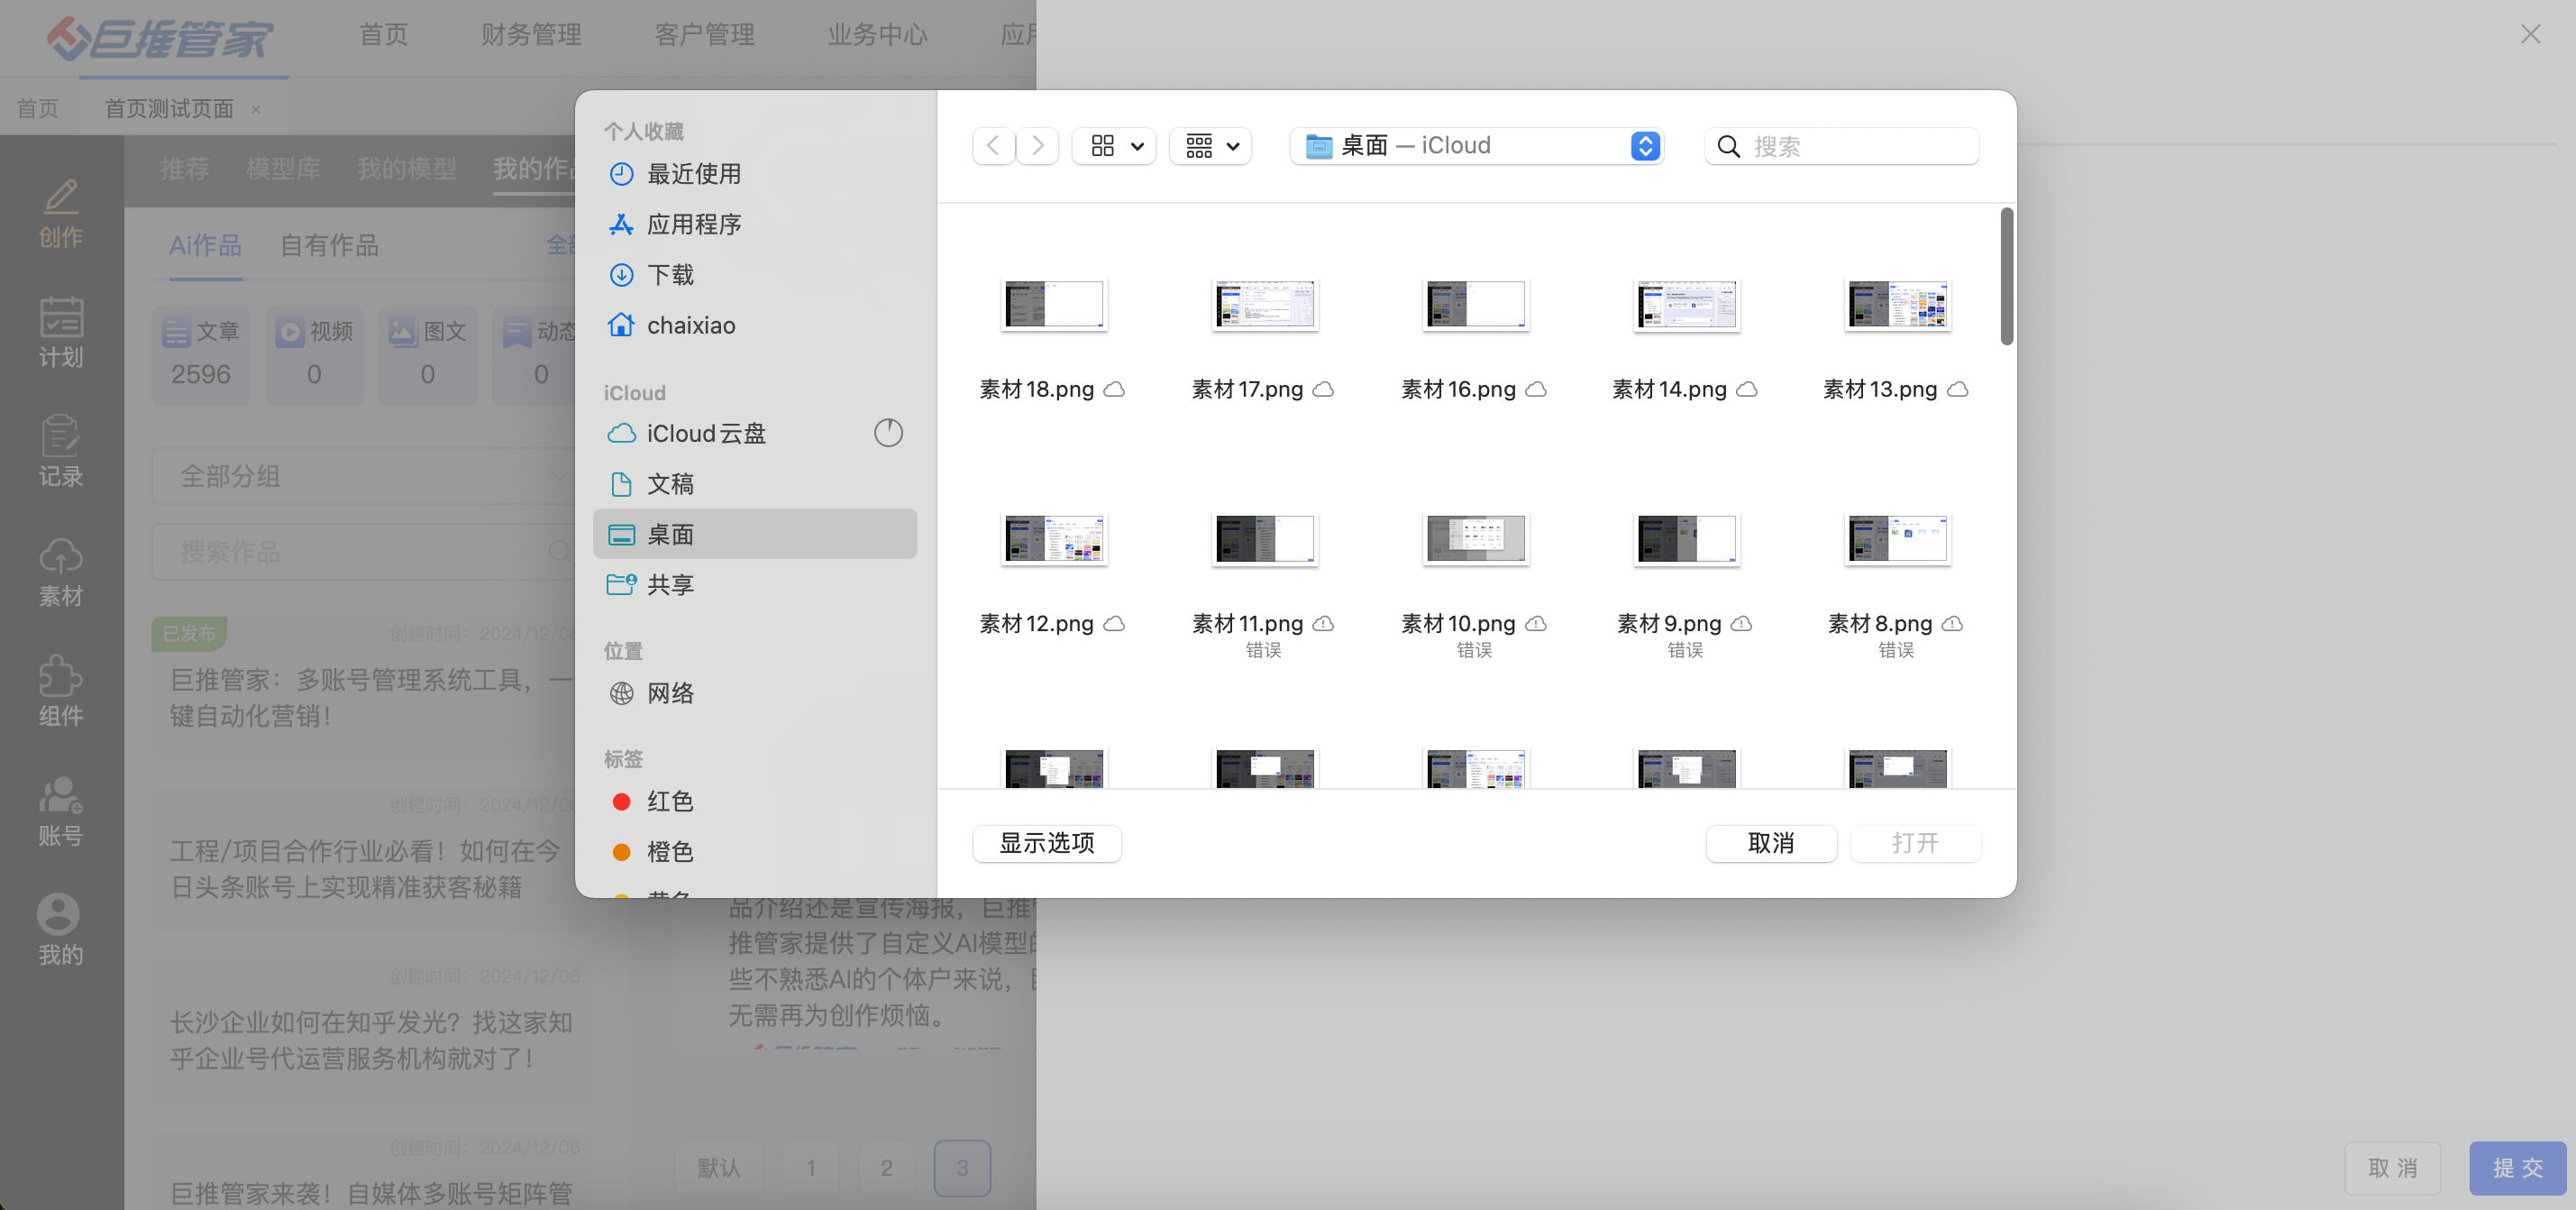The image size is (2576, 1210).
Task: Click the forward navigation arrow in file dialog
Action: [1038, 146]
